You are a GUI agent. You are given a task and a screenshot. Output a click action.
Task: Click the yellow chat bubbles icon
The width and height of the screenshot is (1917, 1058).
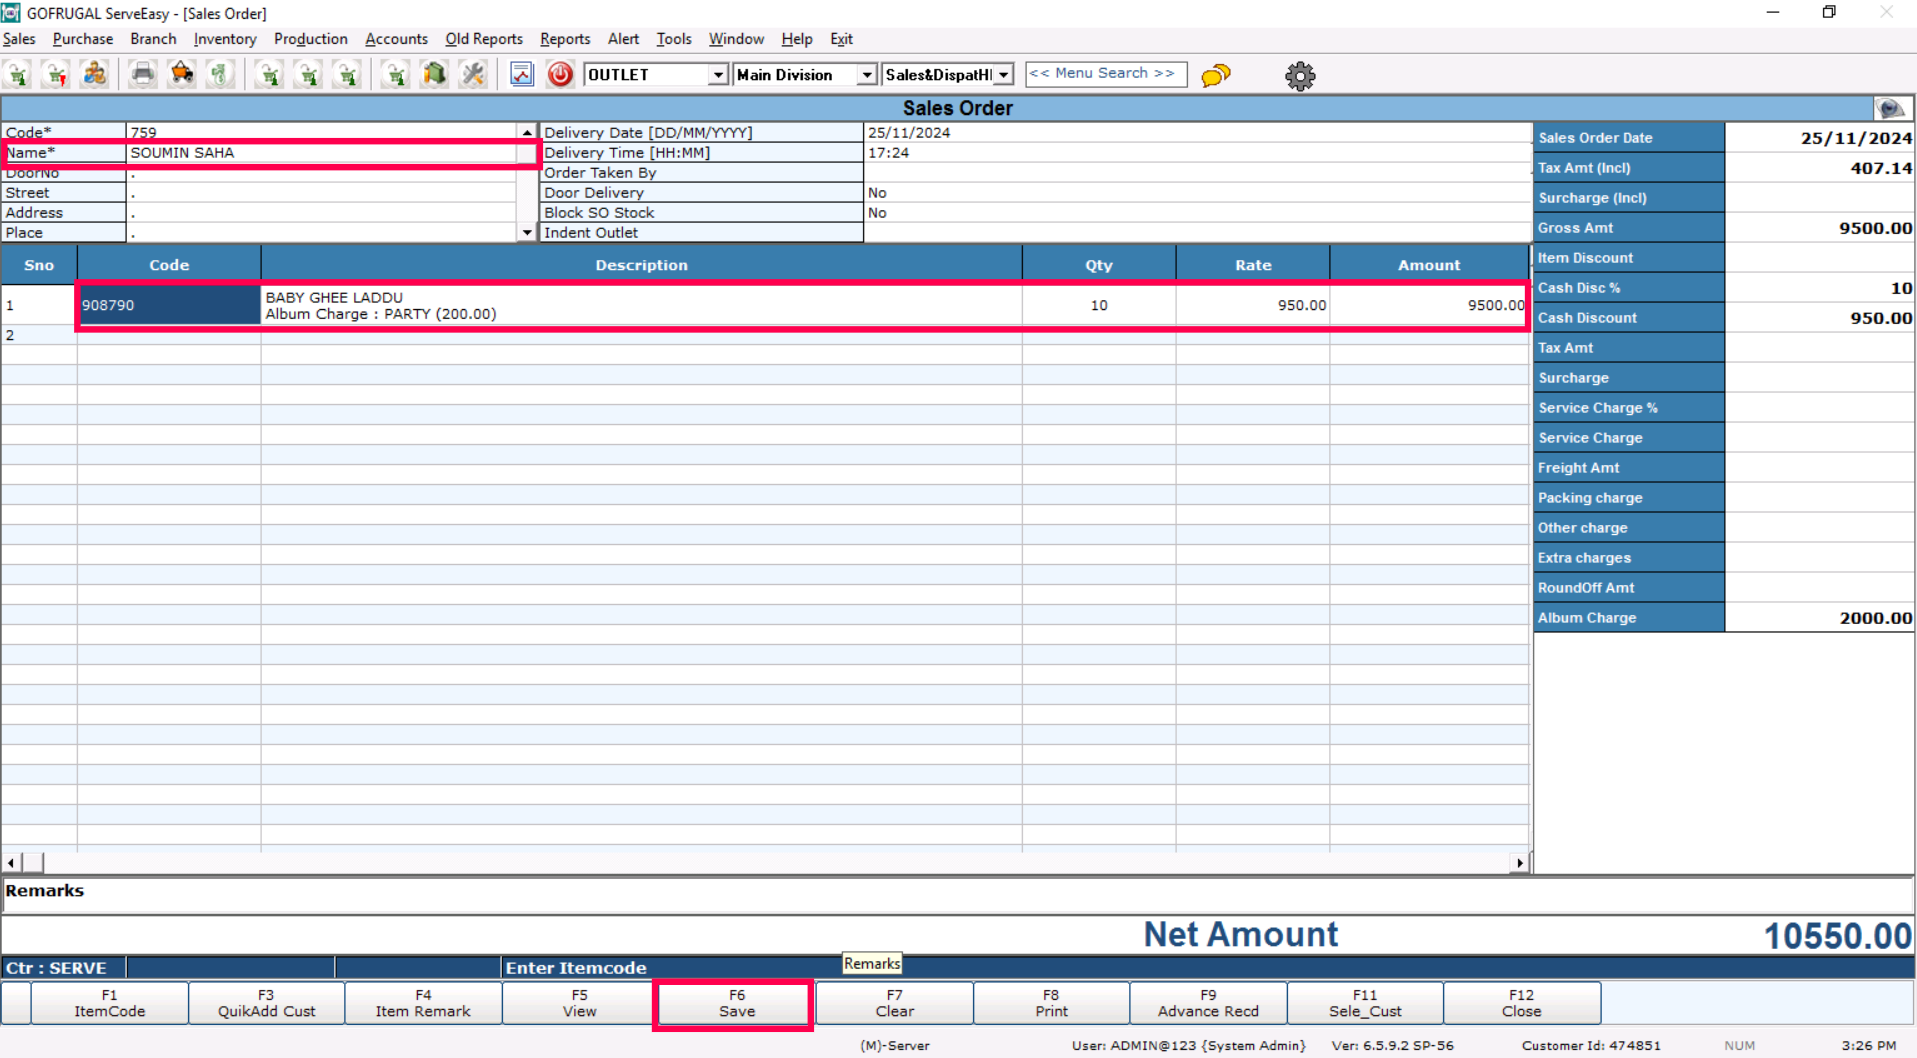tap(1215, 76)
